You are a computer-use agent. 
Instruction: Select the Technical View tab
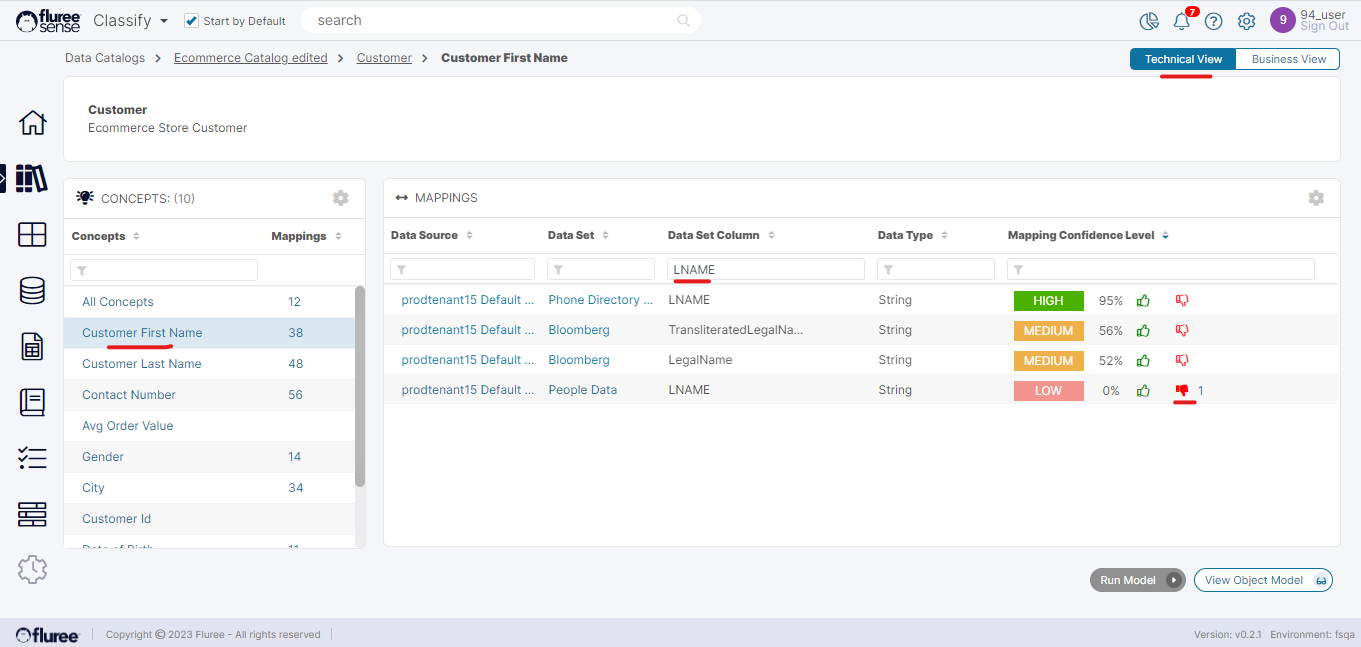pyautogui.click(x=1183, y=59)
